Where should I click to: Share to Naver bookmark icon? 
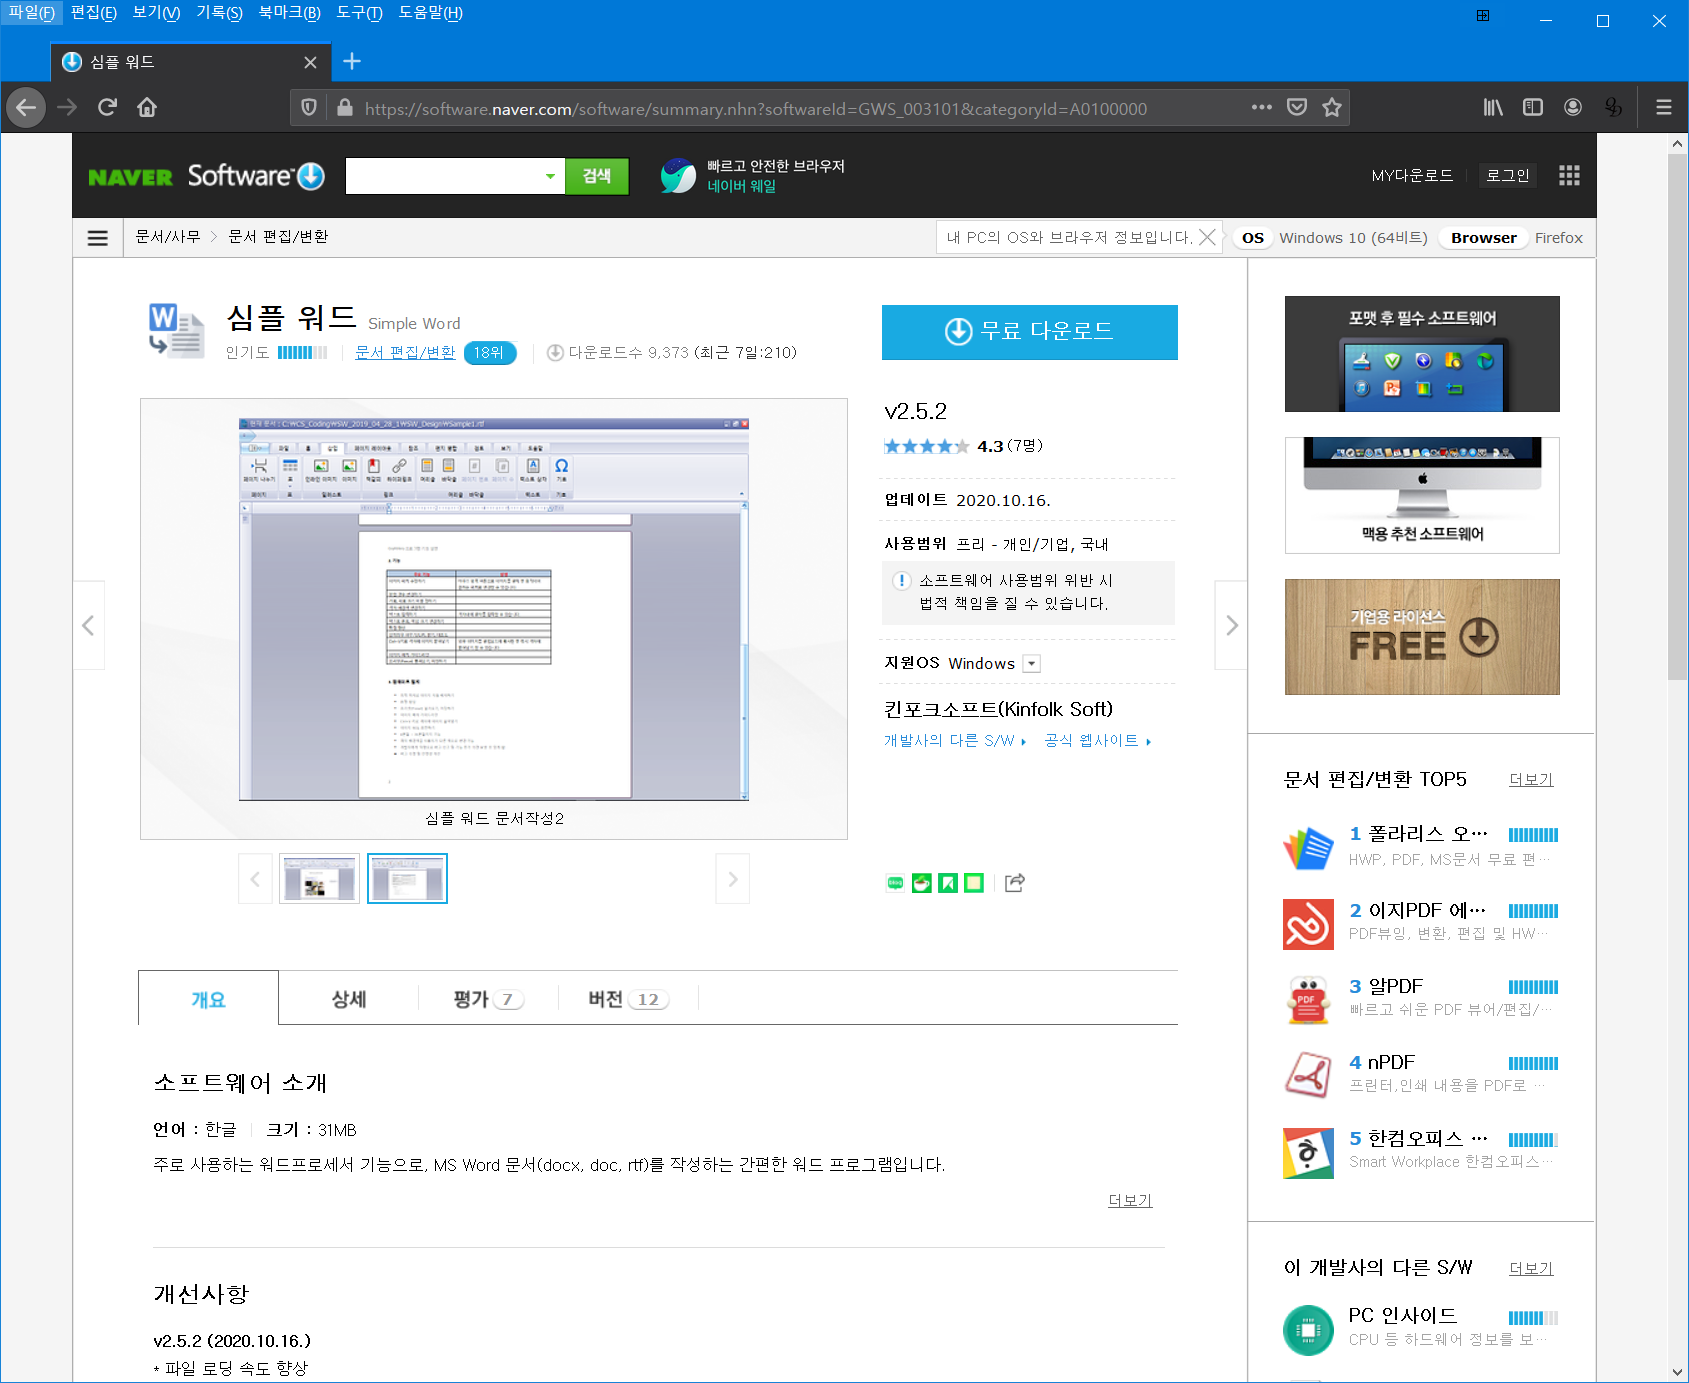tap(948, 883)
